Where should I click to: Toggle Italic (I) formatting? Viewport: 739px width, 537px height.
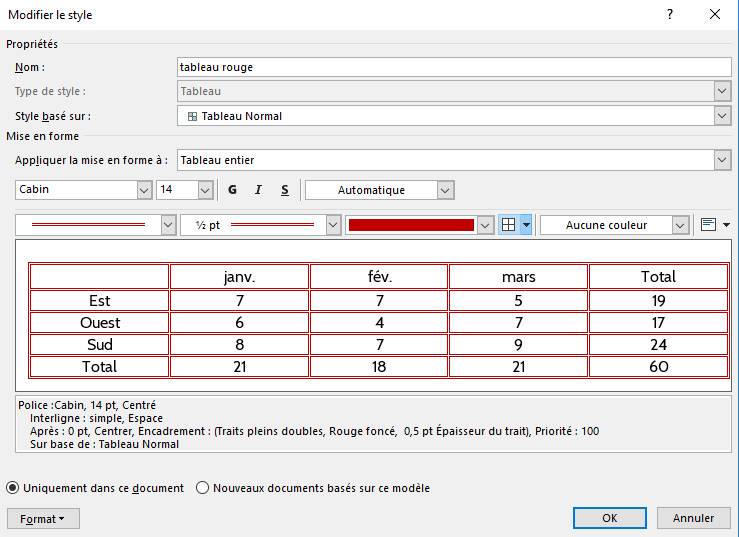click(258, 190)
